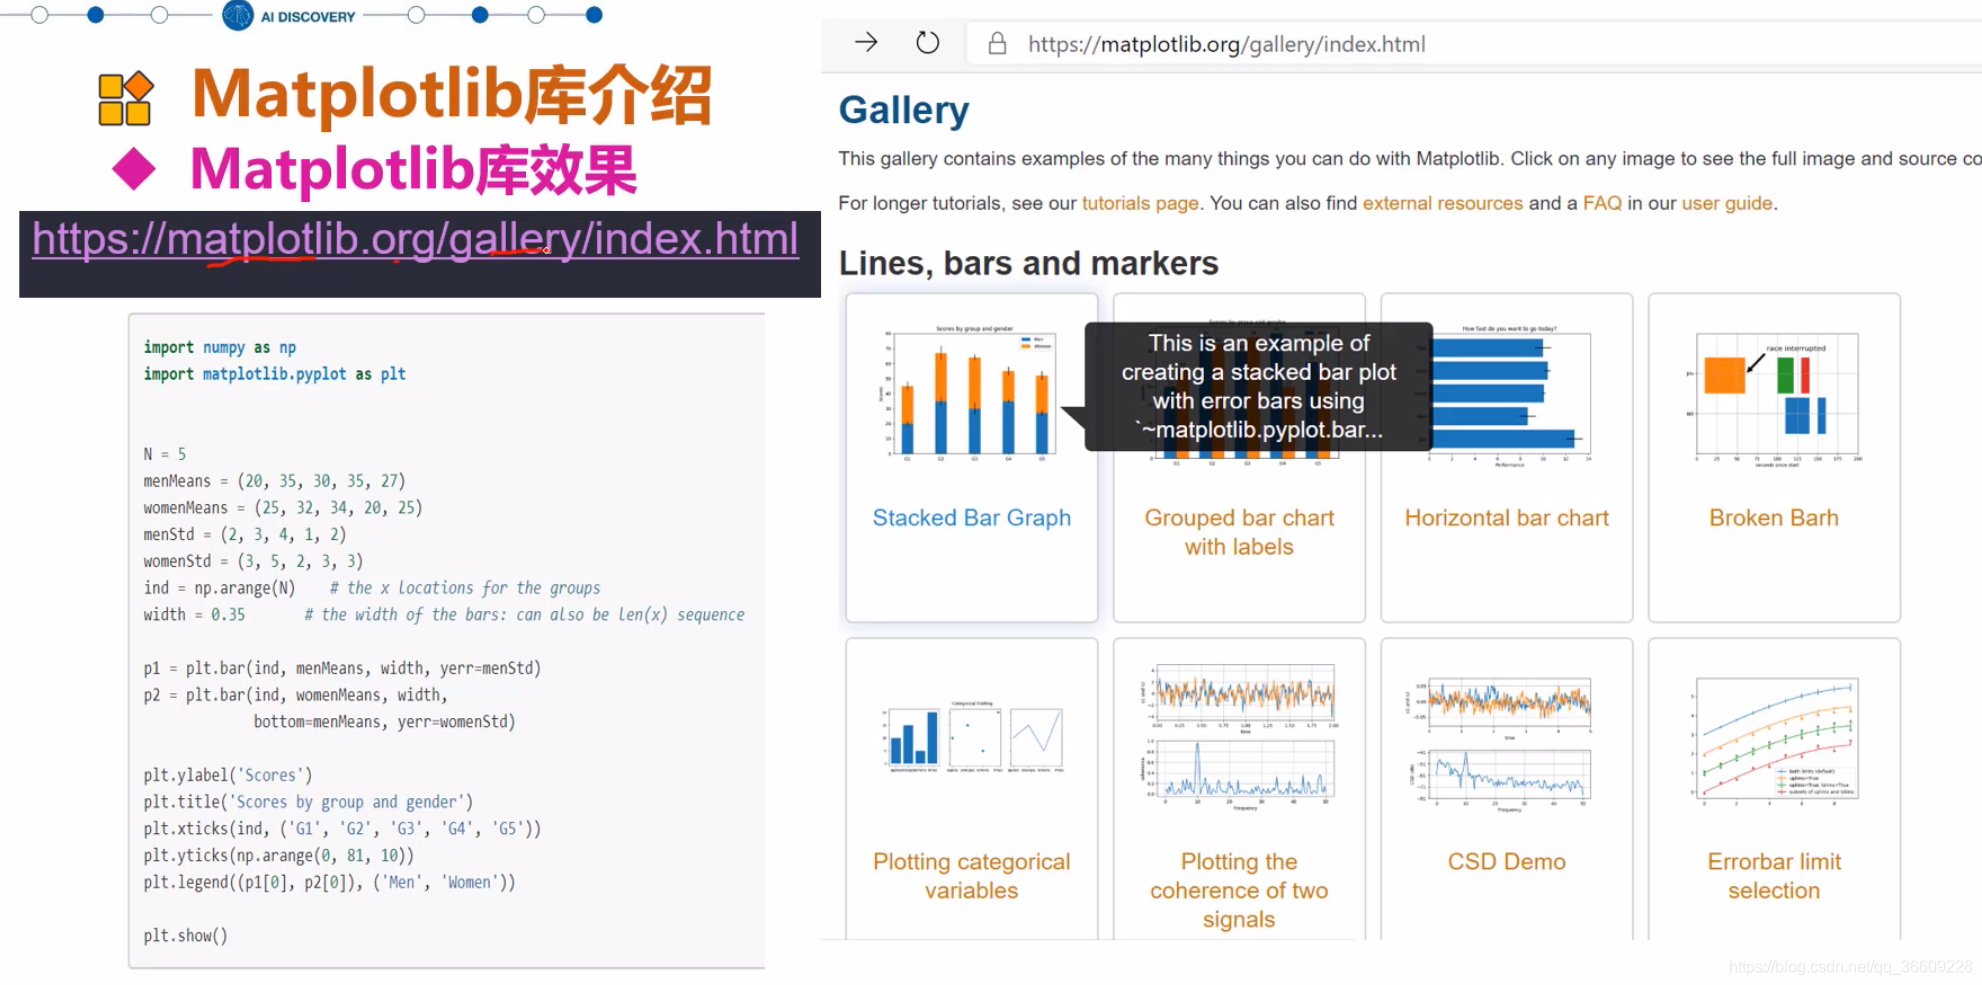
Task: Click the Broken Barh thumbnail image
Action: (x=1773, y=401)
